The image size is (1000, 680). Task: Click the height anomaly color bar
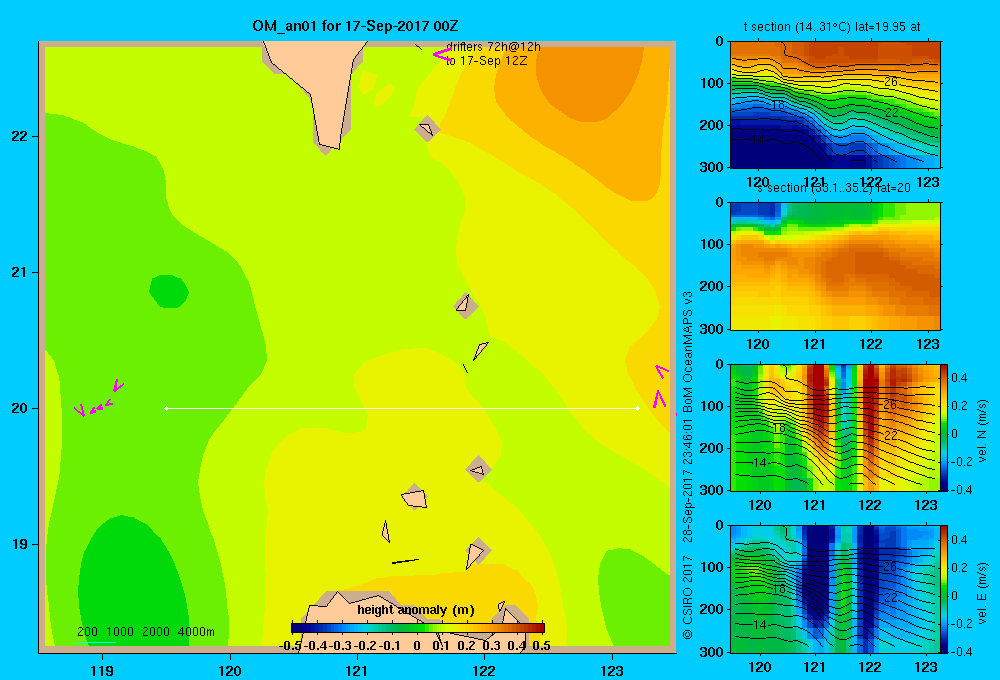click(418, 628)
